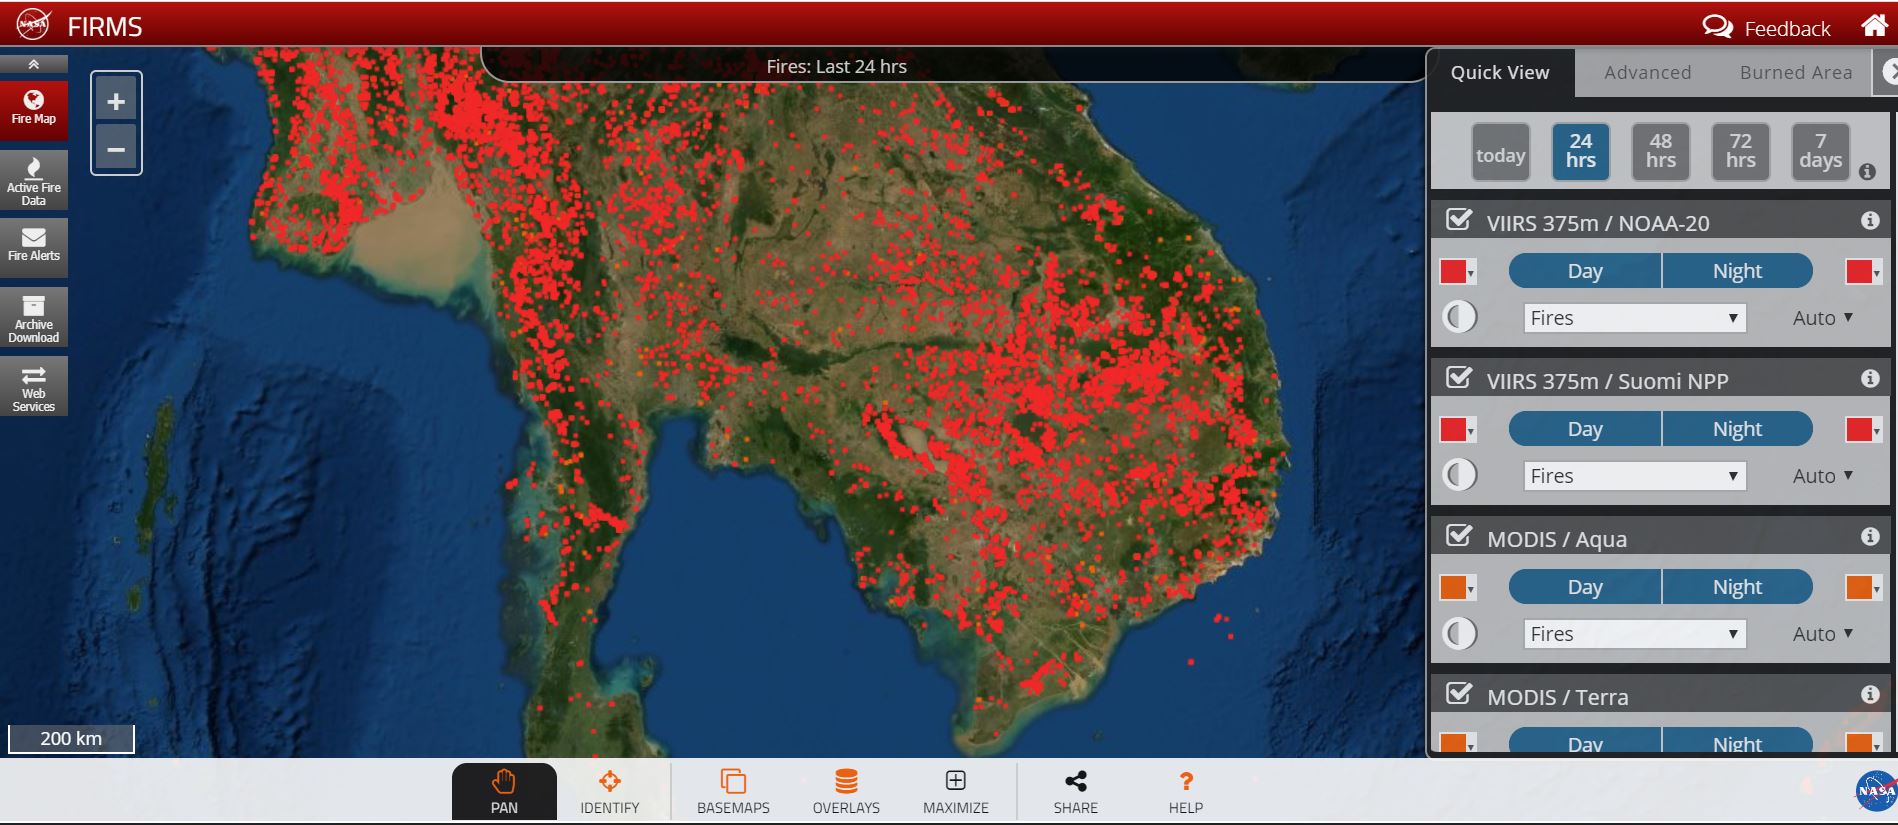
Task: Open the Fire Map sidebar icon
Action: click(34, 107)
